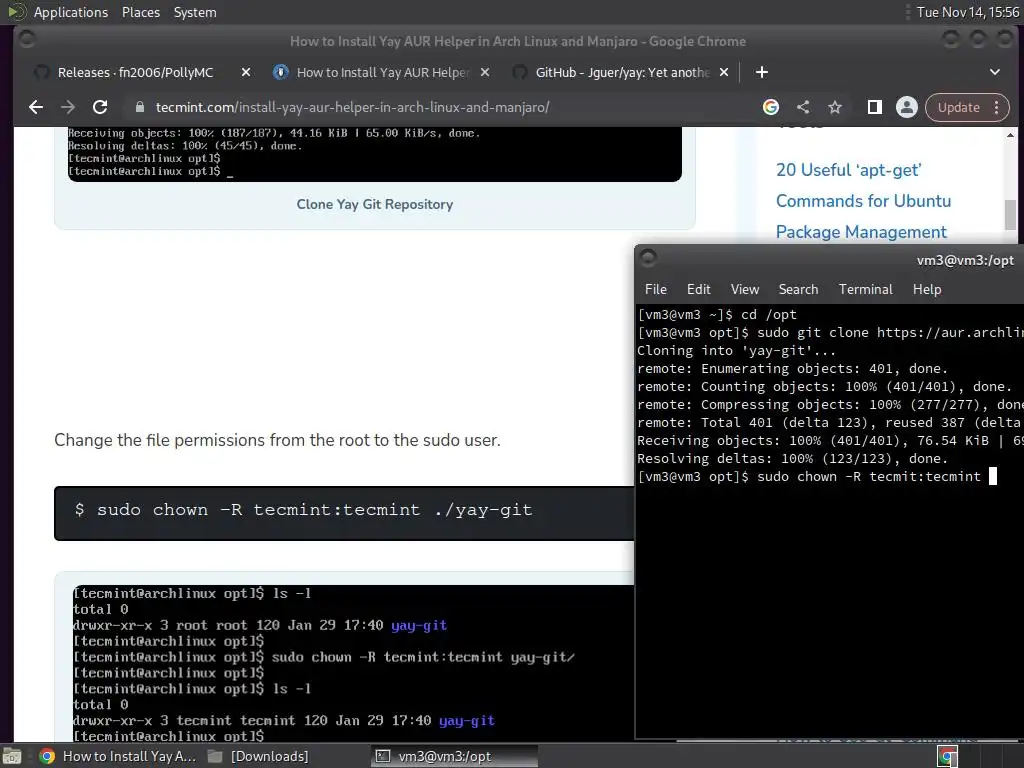Click the Update button in Chrome

pos(959,107)
